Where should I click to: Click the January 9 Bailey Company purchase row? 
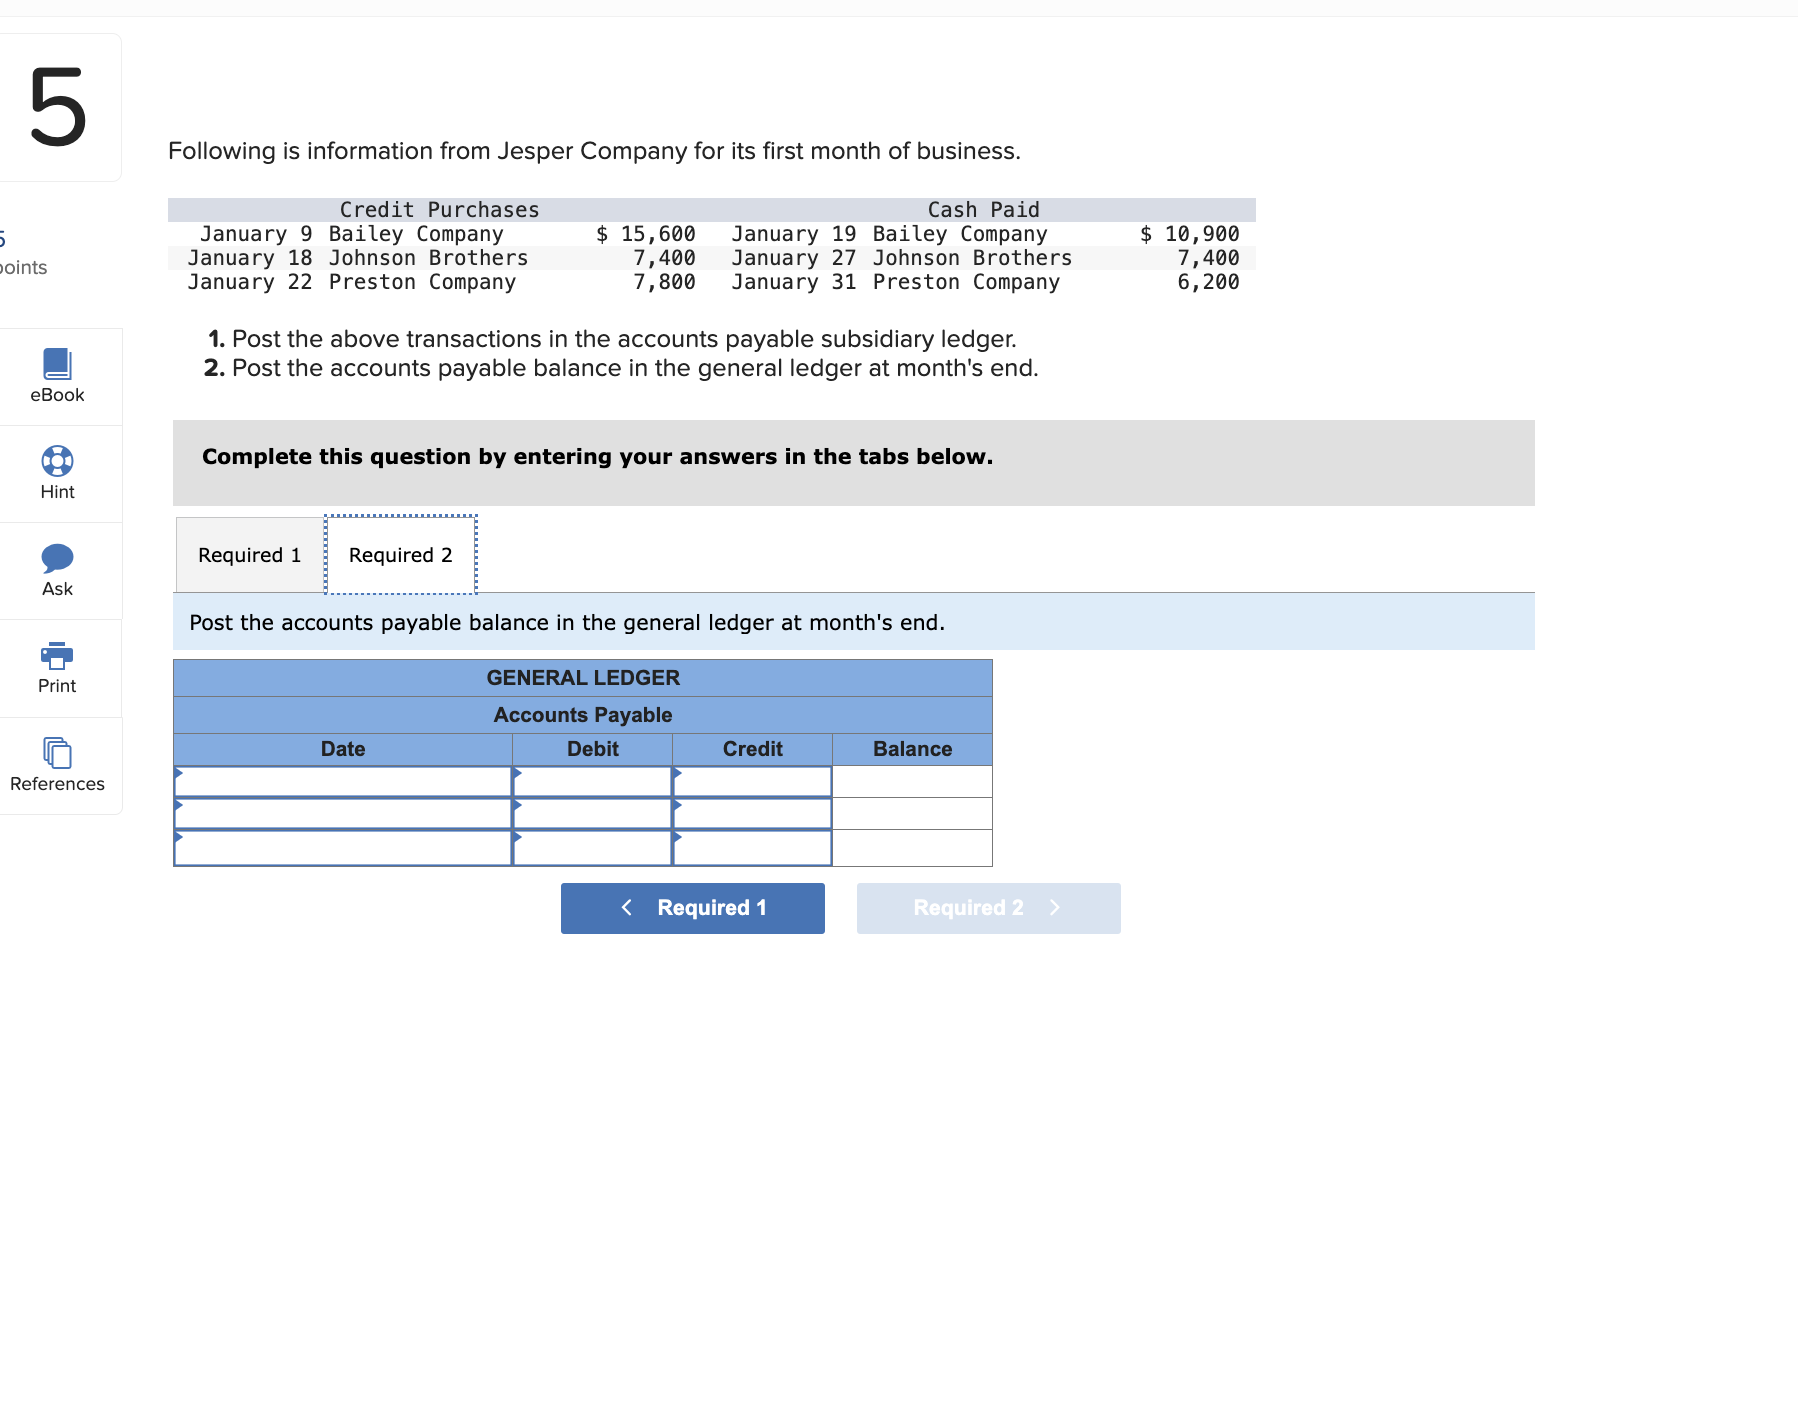point(447,234)
